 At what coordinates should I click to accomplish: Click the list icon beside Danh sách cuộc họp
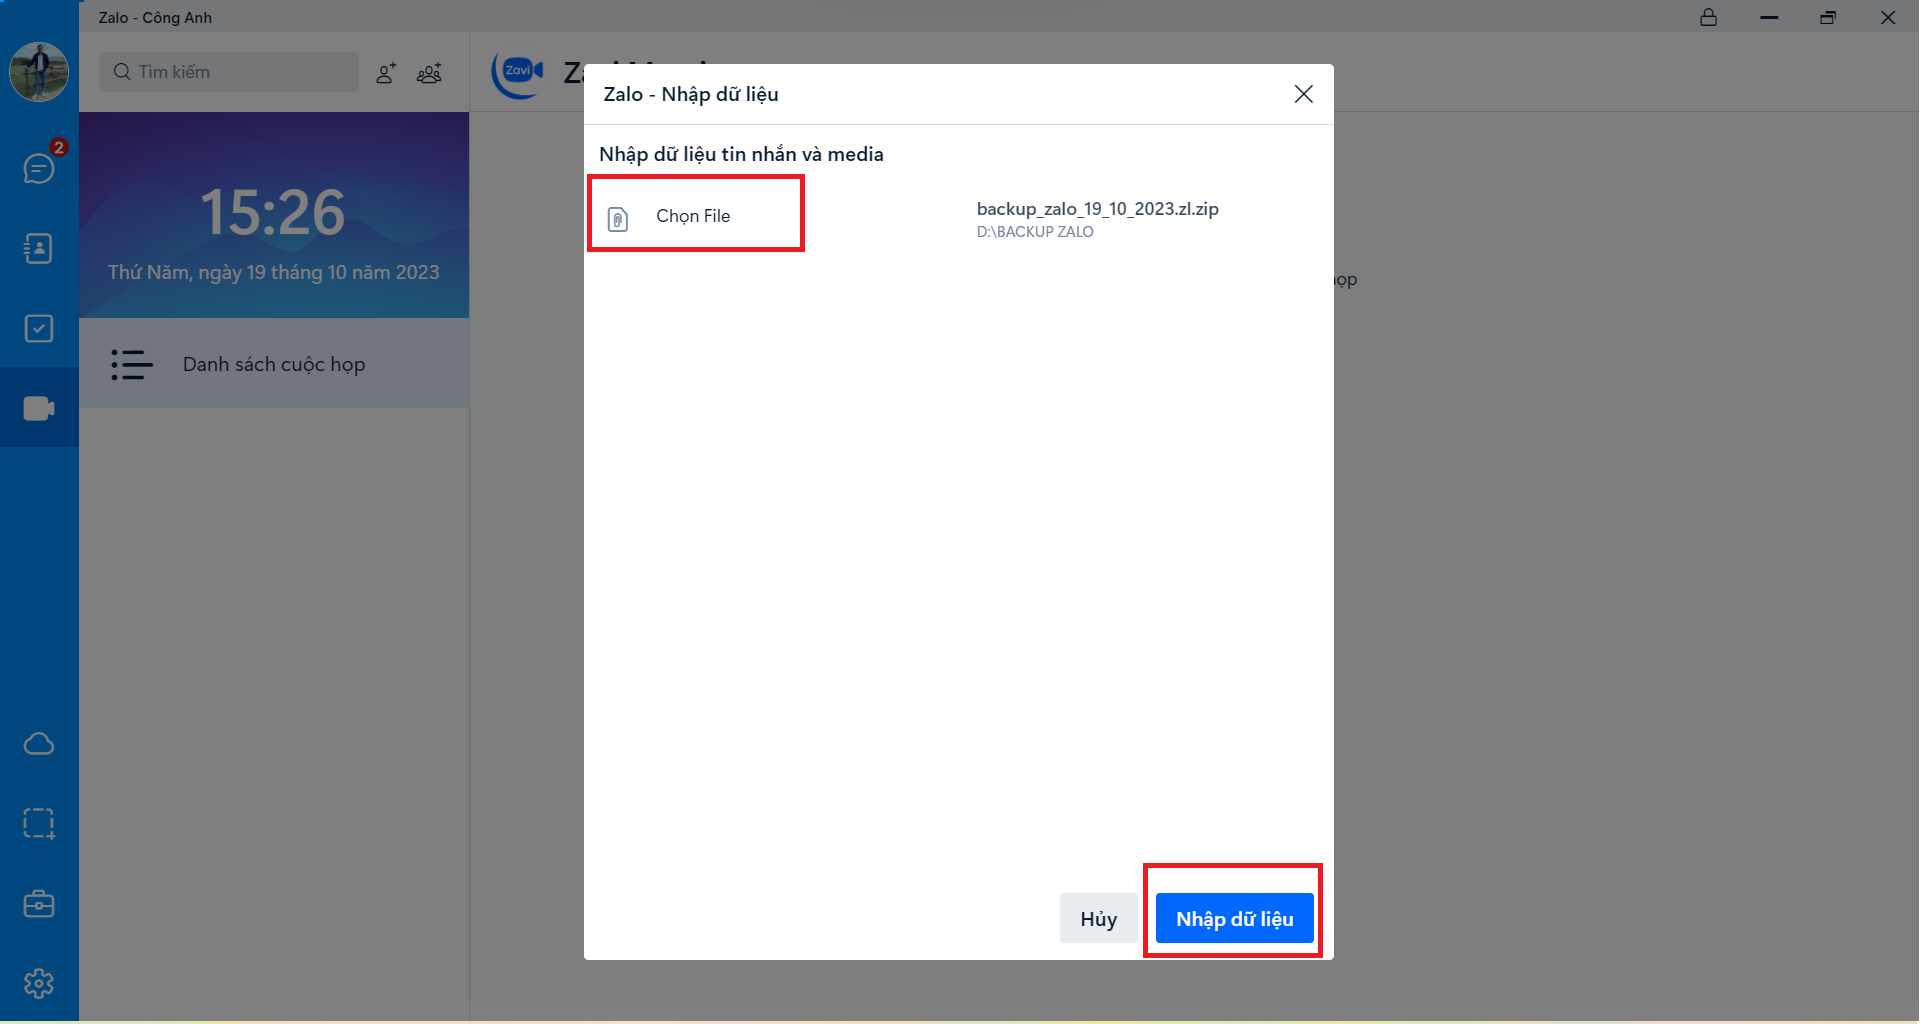[131, 364]
